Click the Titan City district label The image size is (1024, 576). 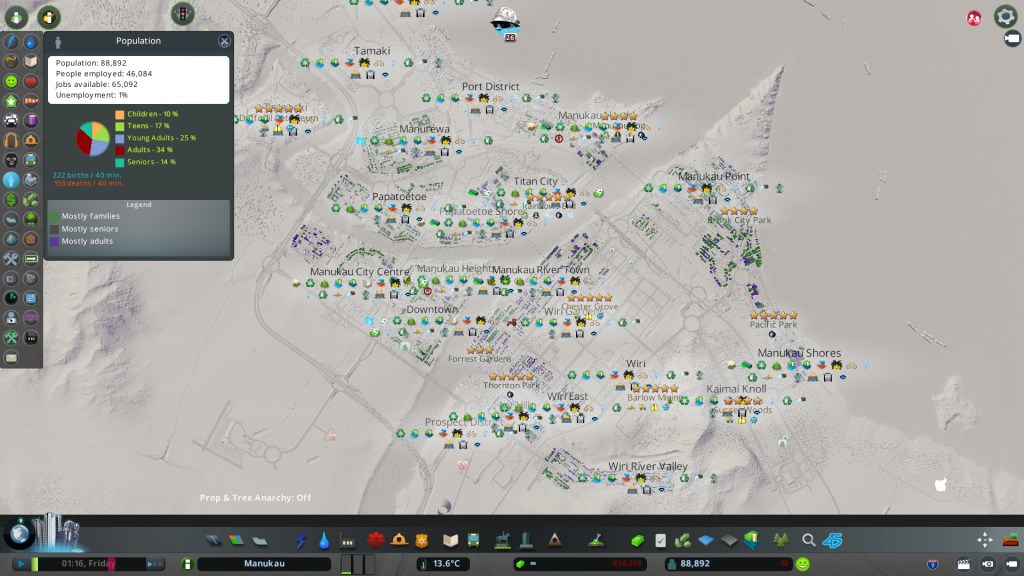click(535, 181)
